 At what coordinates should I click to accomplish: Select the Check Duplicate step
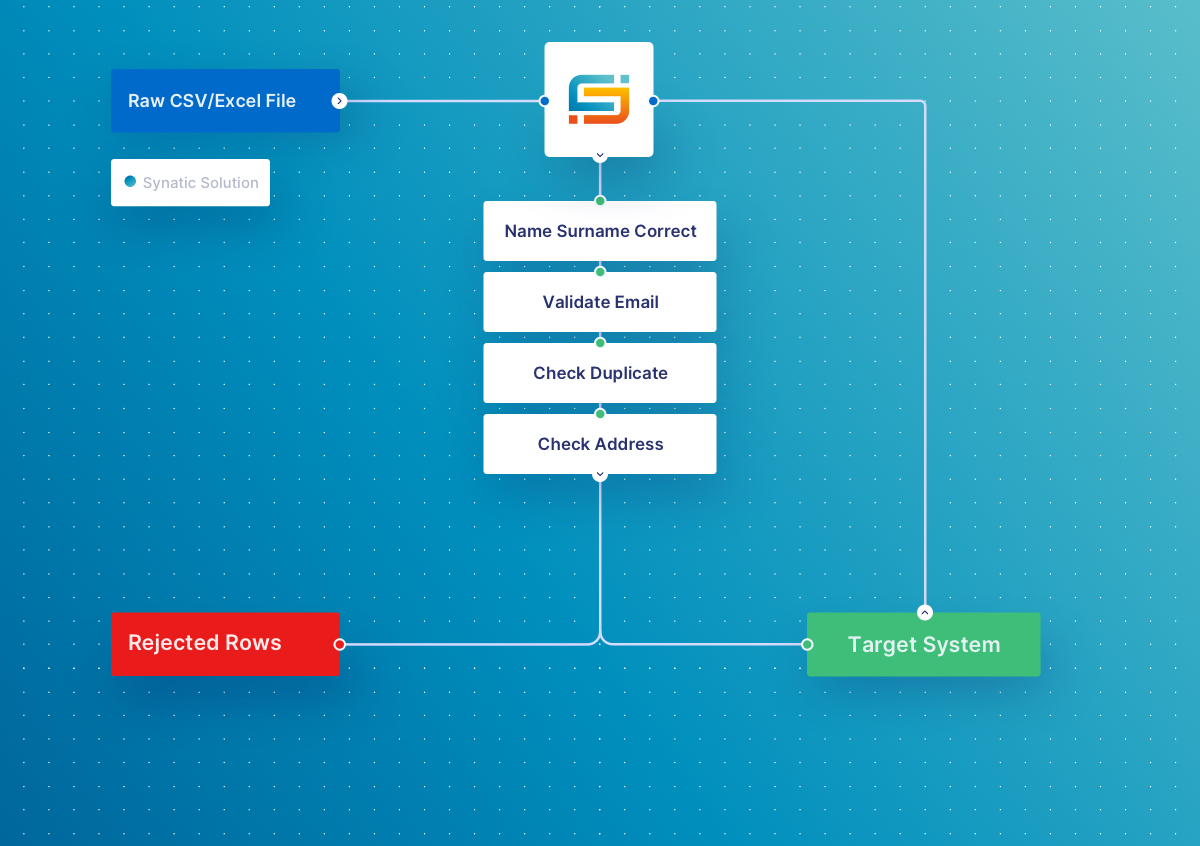click(x=600, y=373)
